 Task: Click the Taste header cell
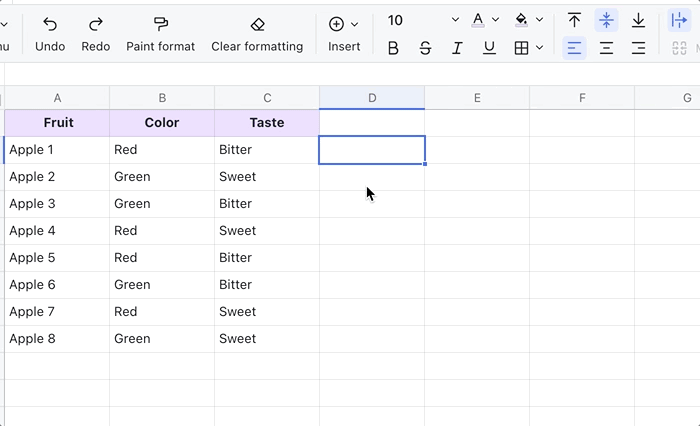[267, 123]
